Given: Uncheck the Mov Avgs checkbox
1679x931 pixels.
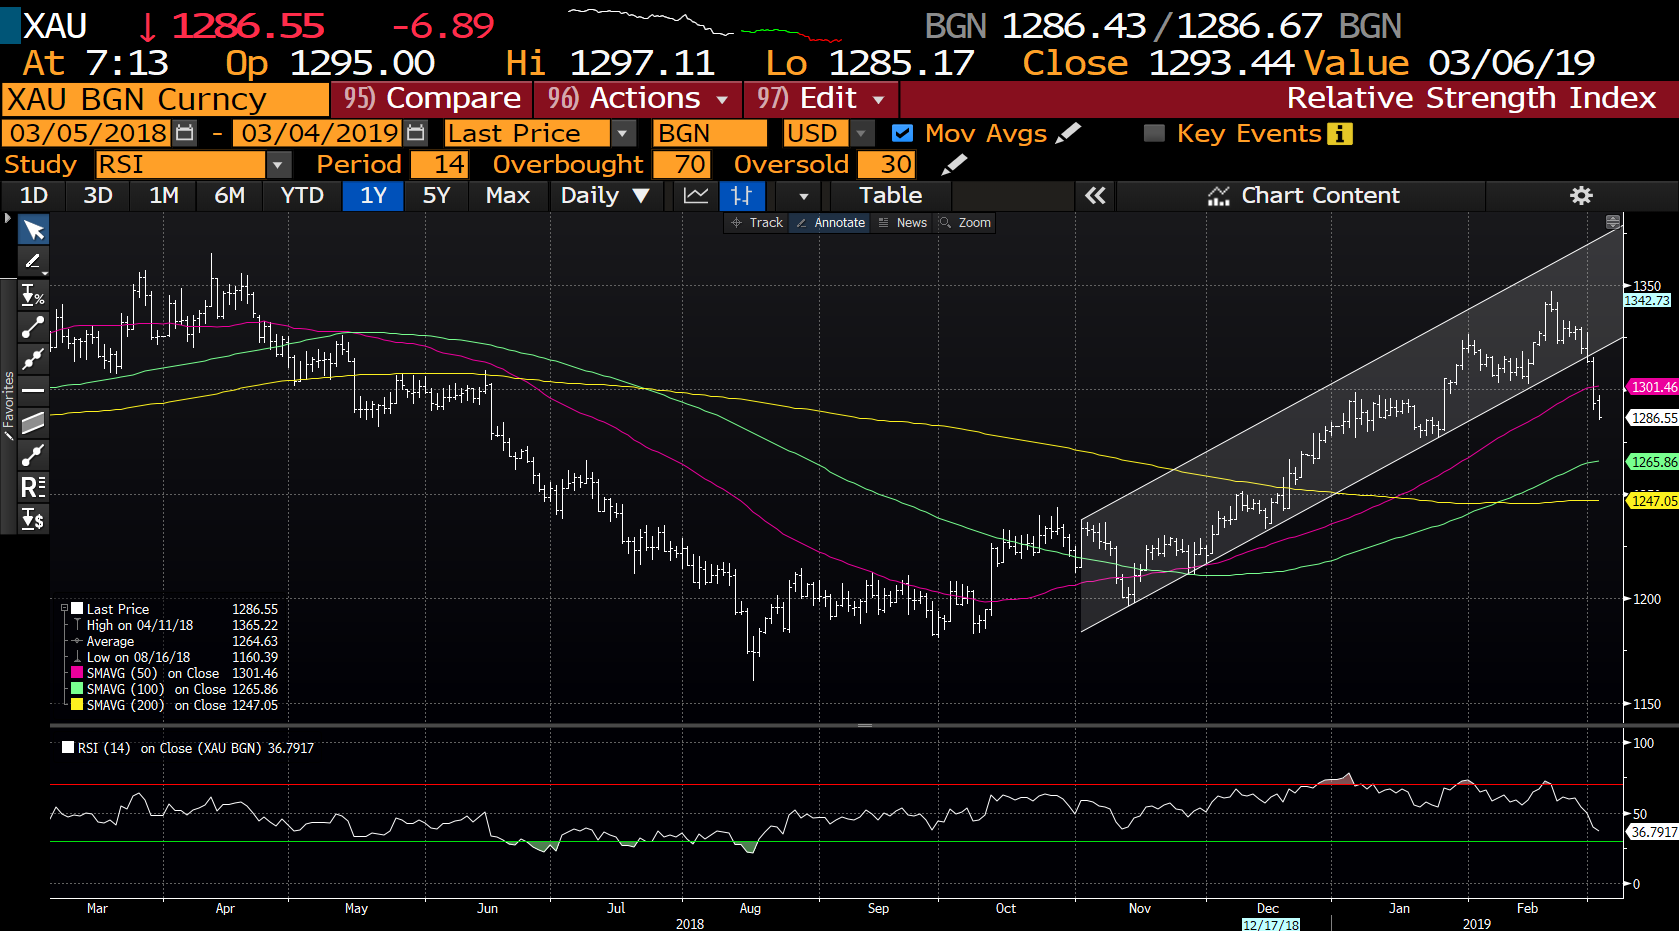Looking at the screenshot, I should pyautogui.click(x=902, y=133).
